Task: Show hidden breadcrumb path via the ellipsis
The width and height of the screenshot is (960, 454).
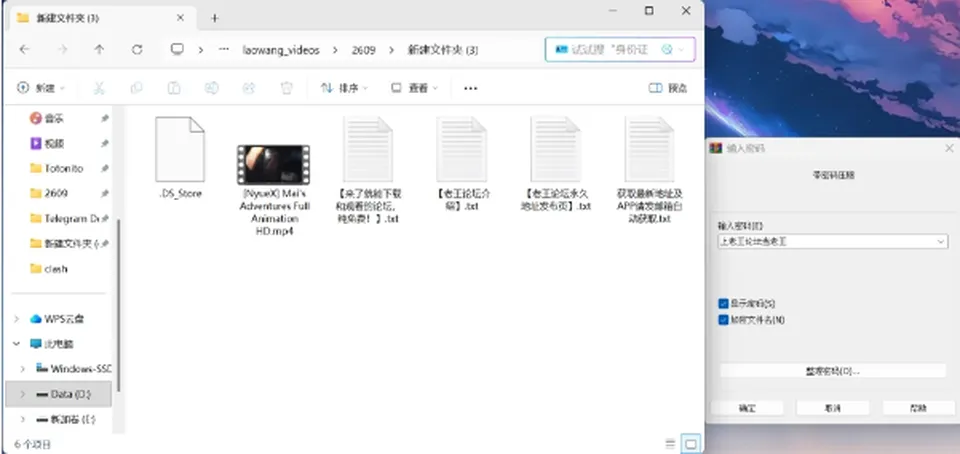Action: [224, 50]
